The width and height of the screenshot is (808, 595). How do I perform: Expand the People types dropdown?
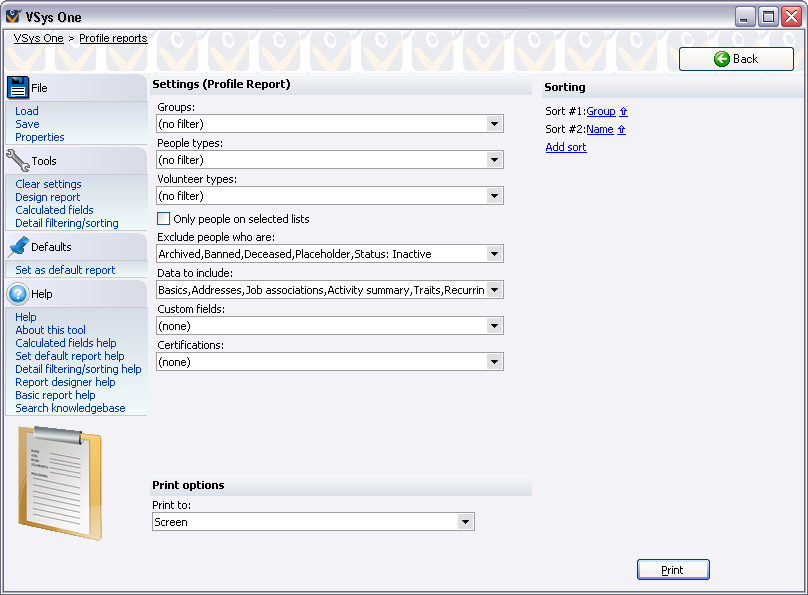[494, 160]
